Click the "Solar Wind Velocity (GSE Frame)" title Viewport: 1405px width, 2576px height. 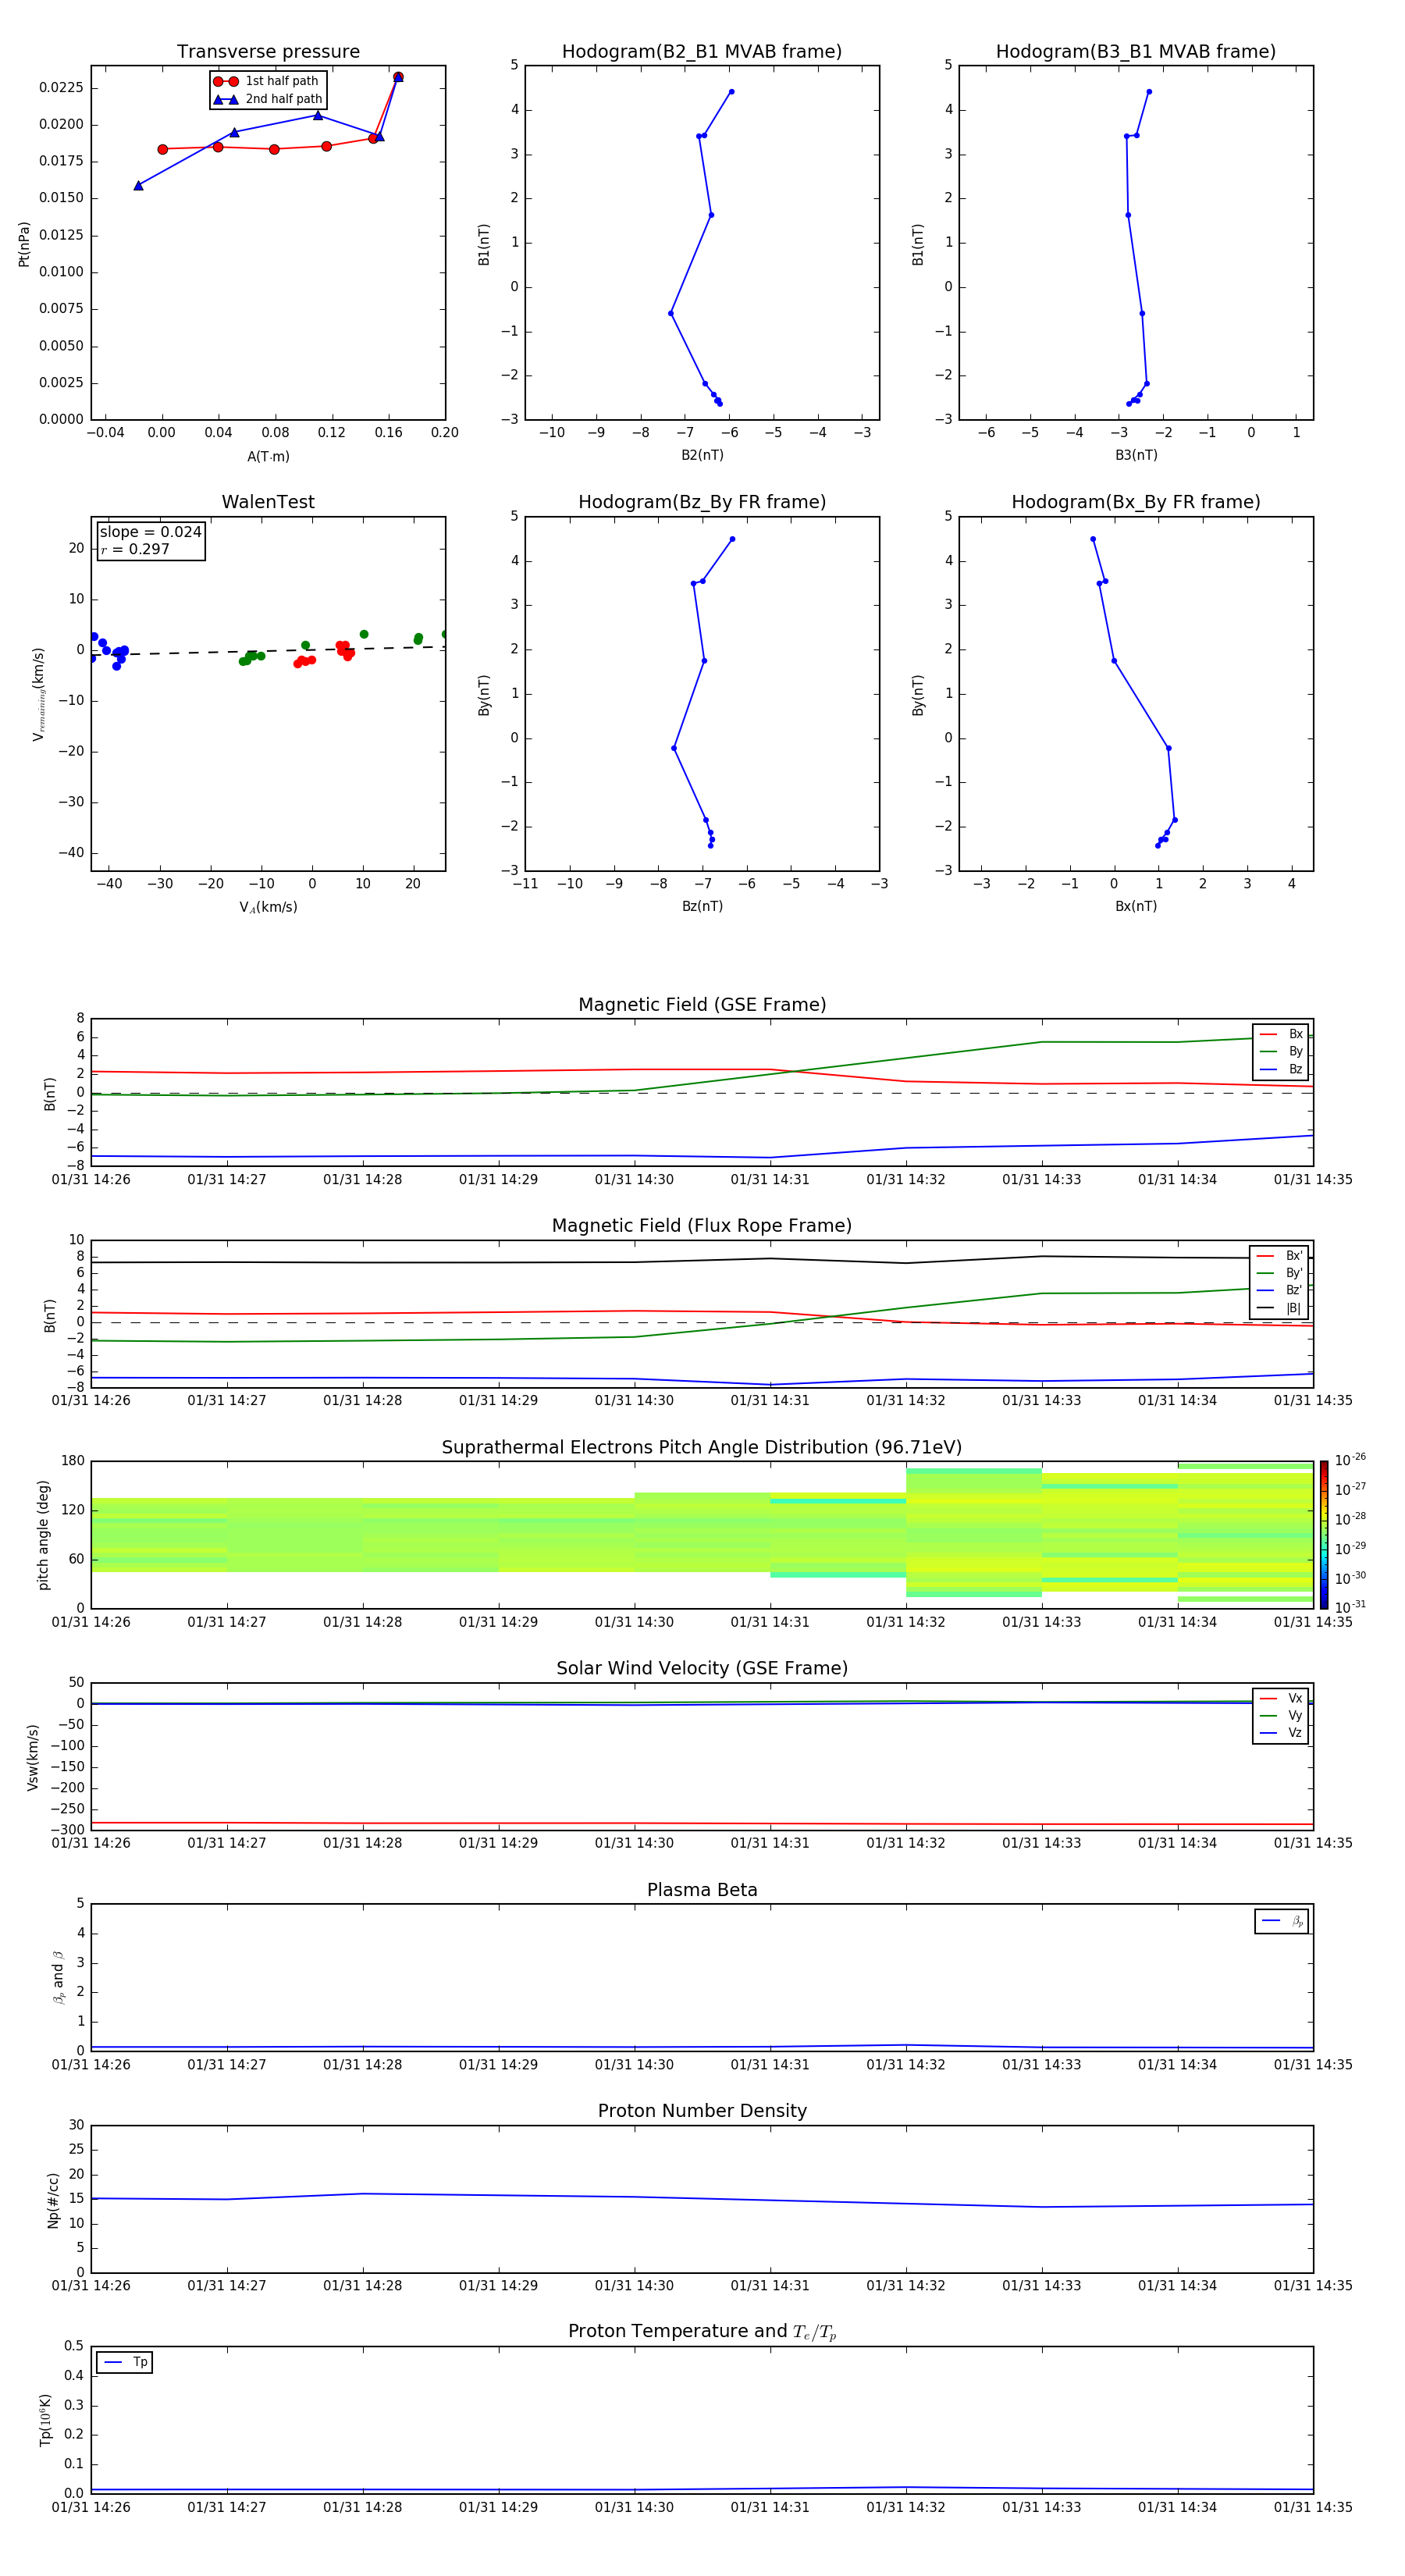702,1668
